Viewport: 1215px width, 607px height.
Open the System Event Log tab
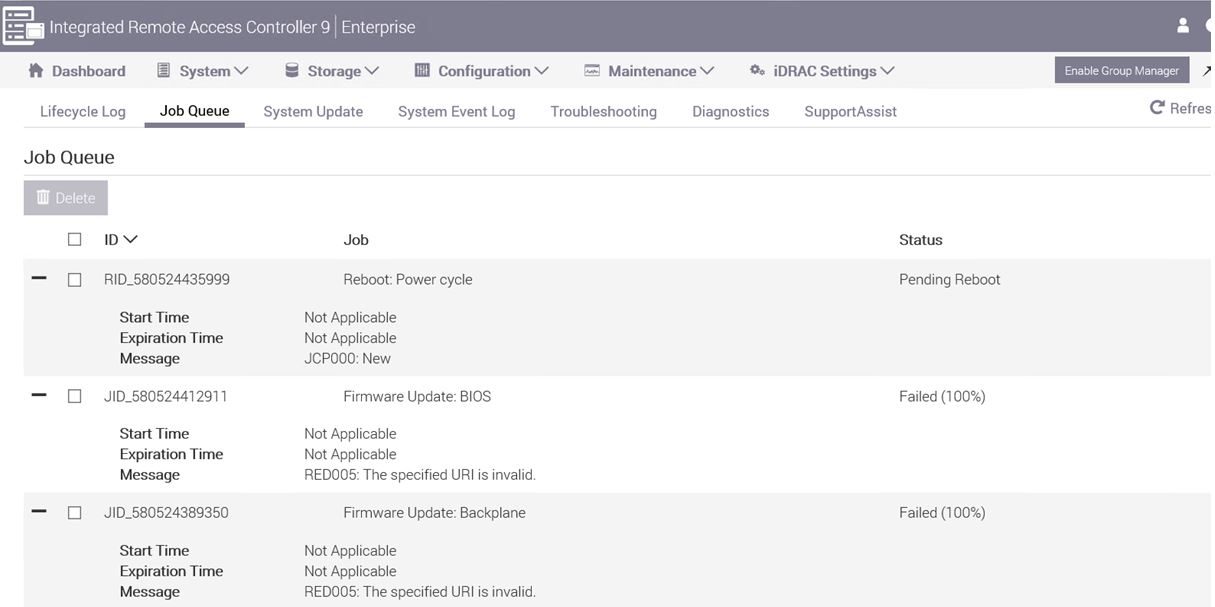click(x=456, y=111)
